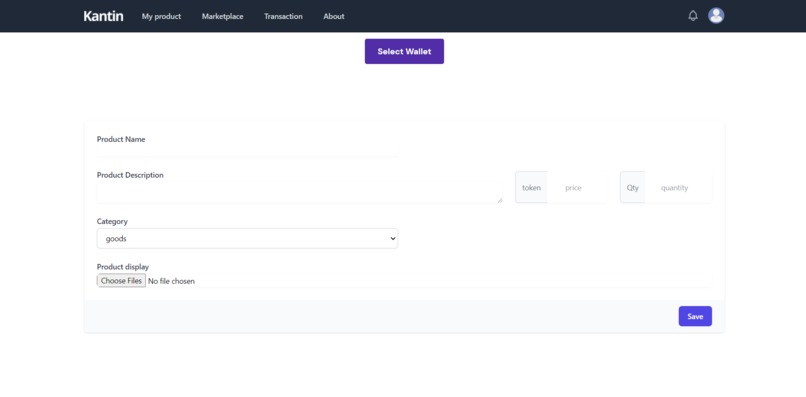Click the price input field
Screen dimensions: 806x397
(577, 188)
